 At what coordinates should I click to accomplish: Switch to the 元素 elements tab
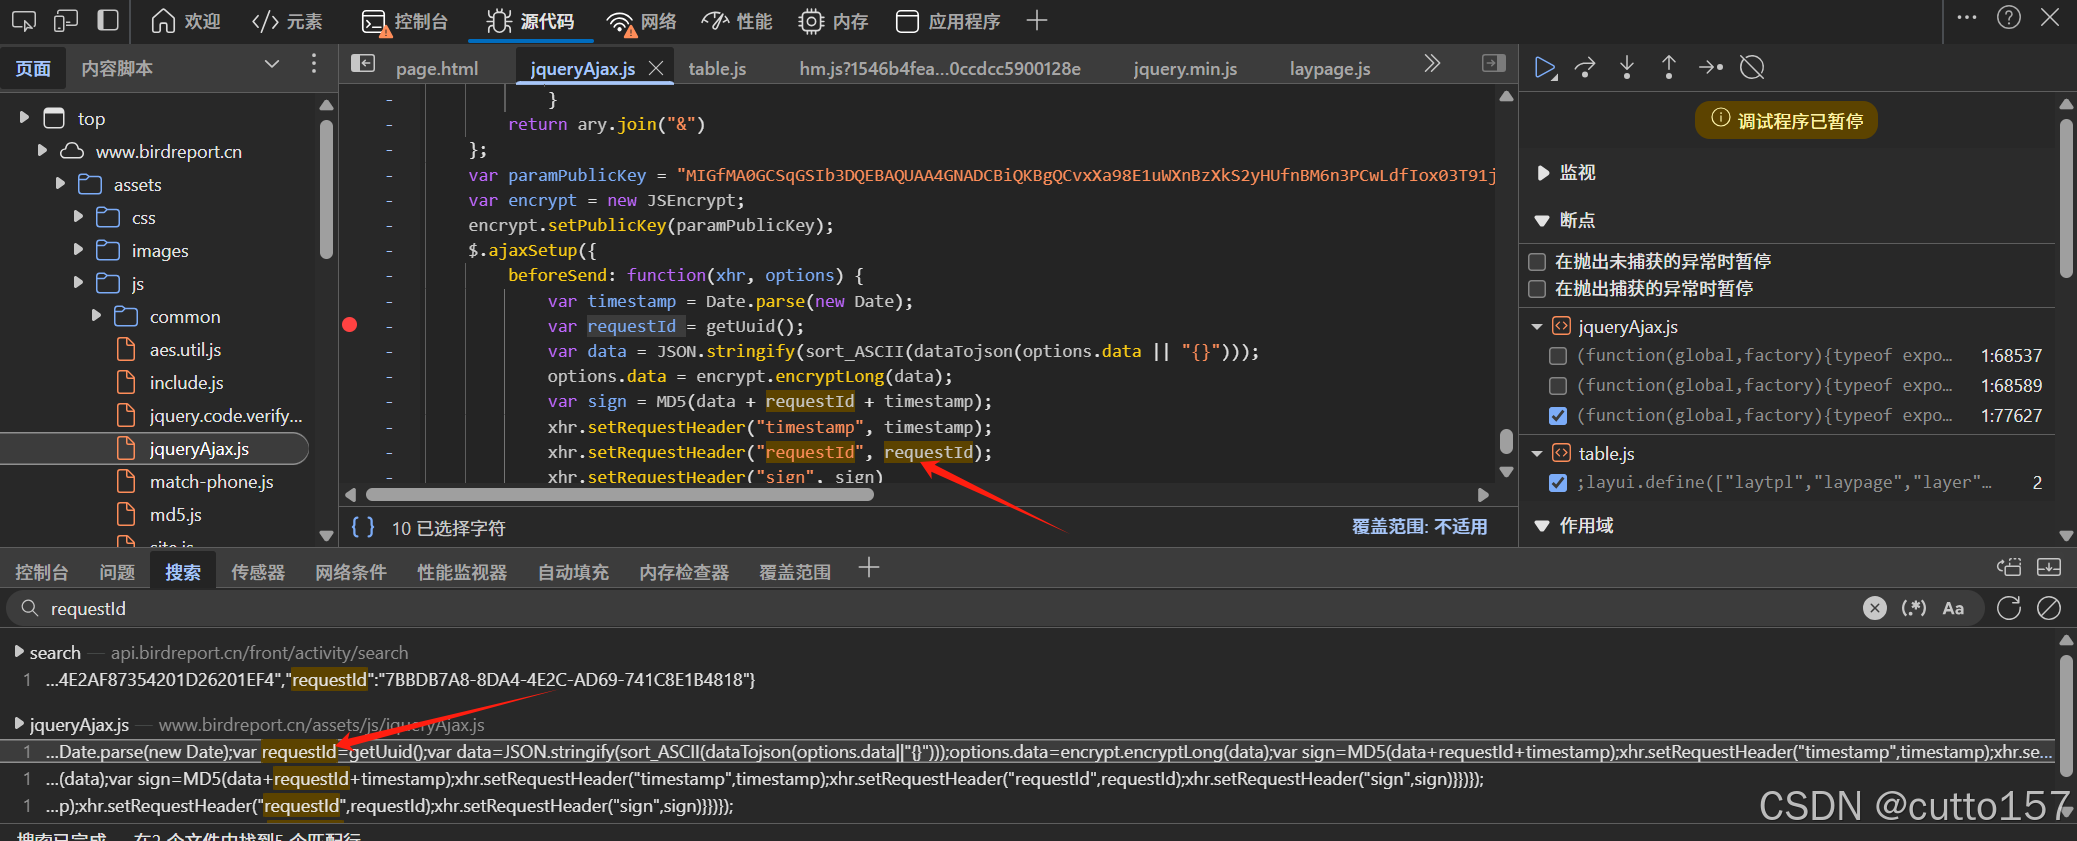click(288, 21)
